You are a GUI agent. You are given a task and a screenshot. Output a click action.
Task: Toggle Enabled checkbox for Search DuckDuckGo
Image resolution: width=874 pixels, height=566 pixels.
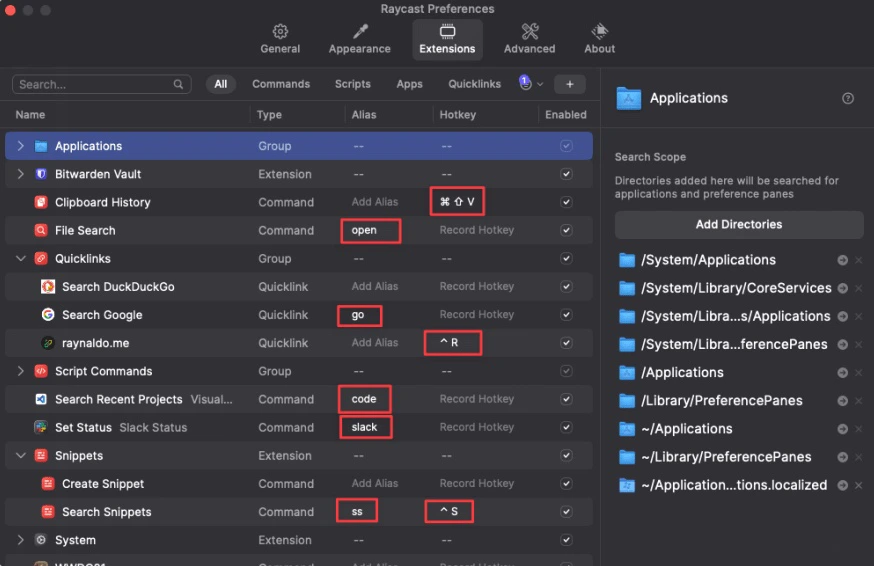(x=566, y=287)
